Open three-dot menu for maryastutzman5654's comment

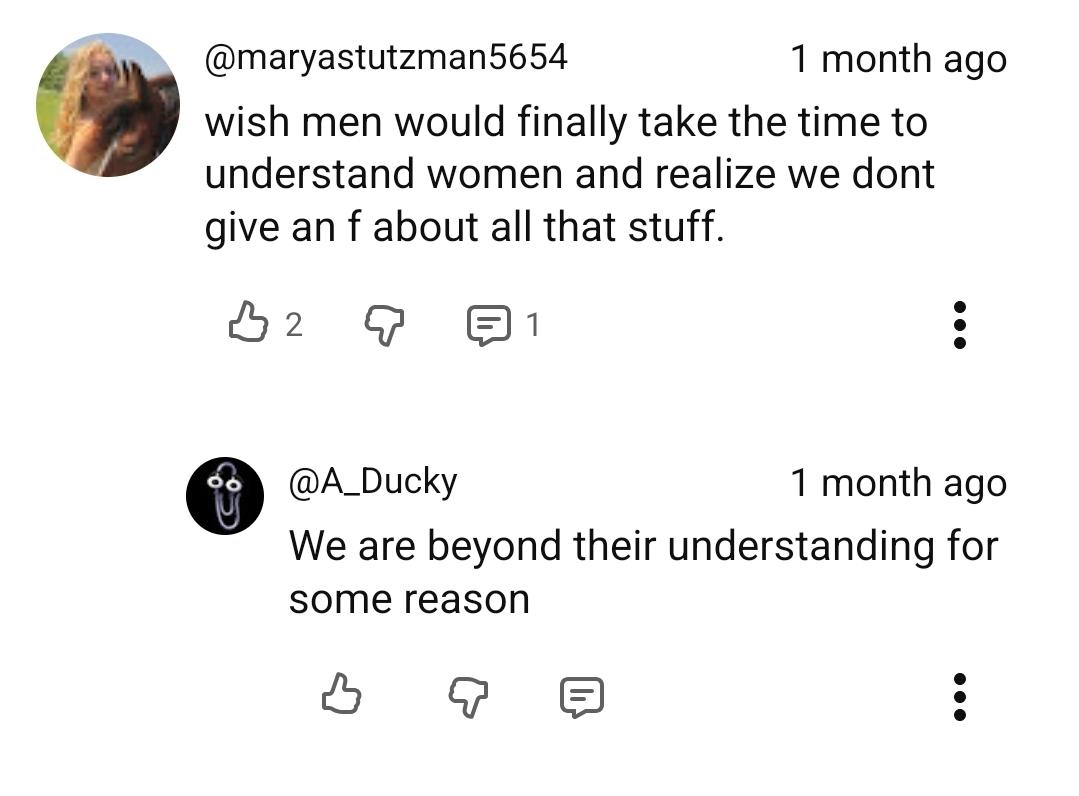click(x=959, y=325)
